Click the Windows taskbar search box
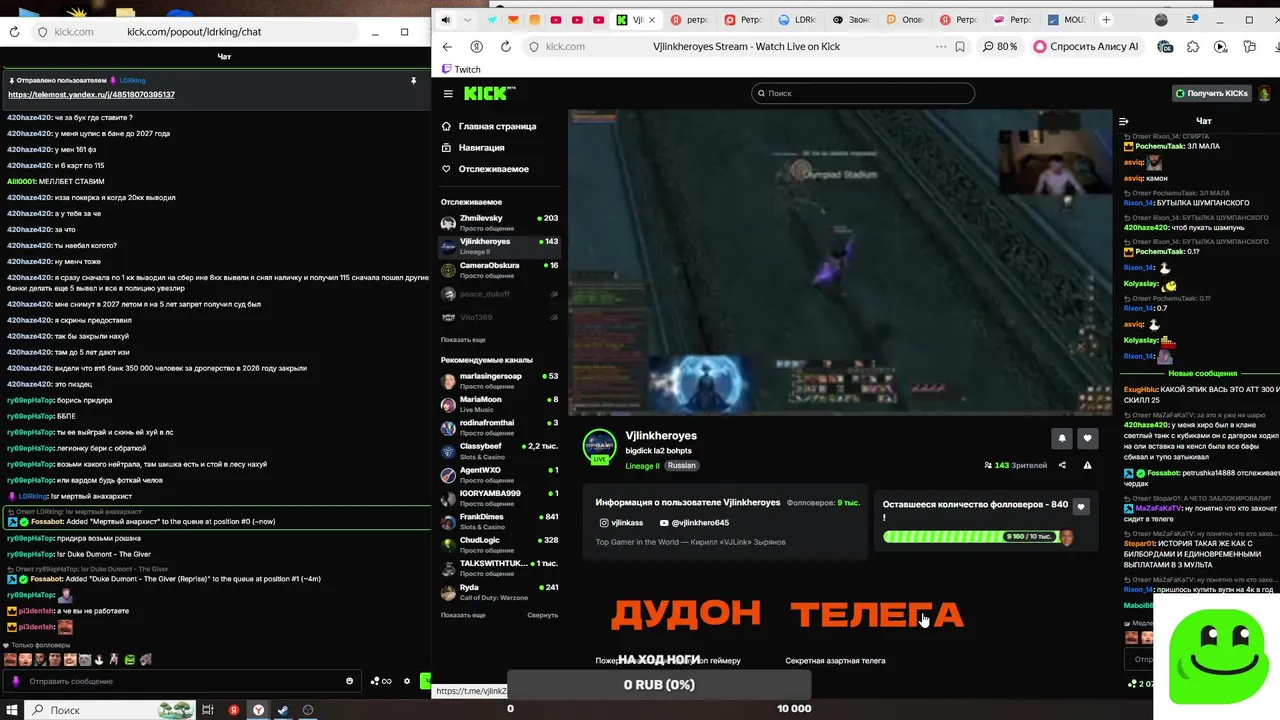Viewport: 1280px width, 720px height. point(109,710)
